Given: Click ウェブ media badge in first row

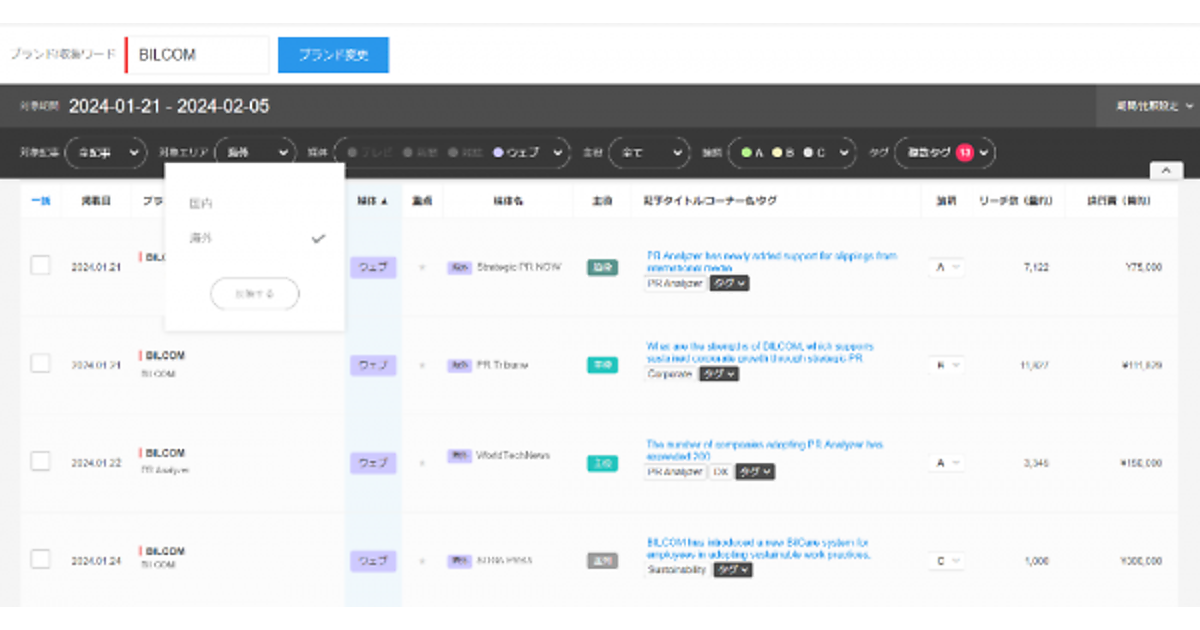Looking at the screenshot, I should [x=373, y=268].
